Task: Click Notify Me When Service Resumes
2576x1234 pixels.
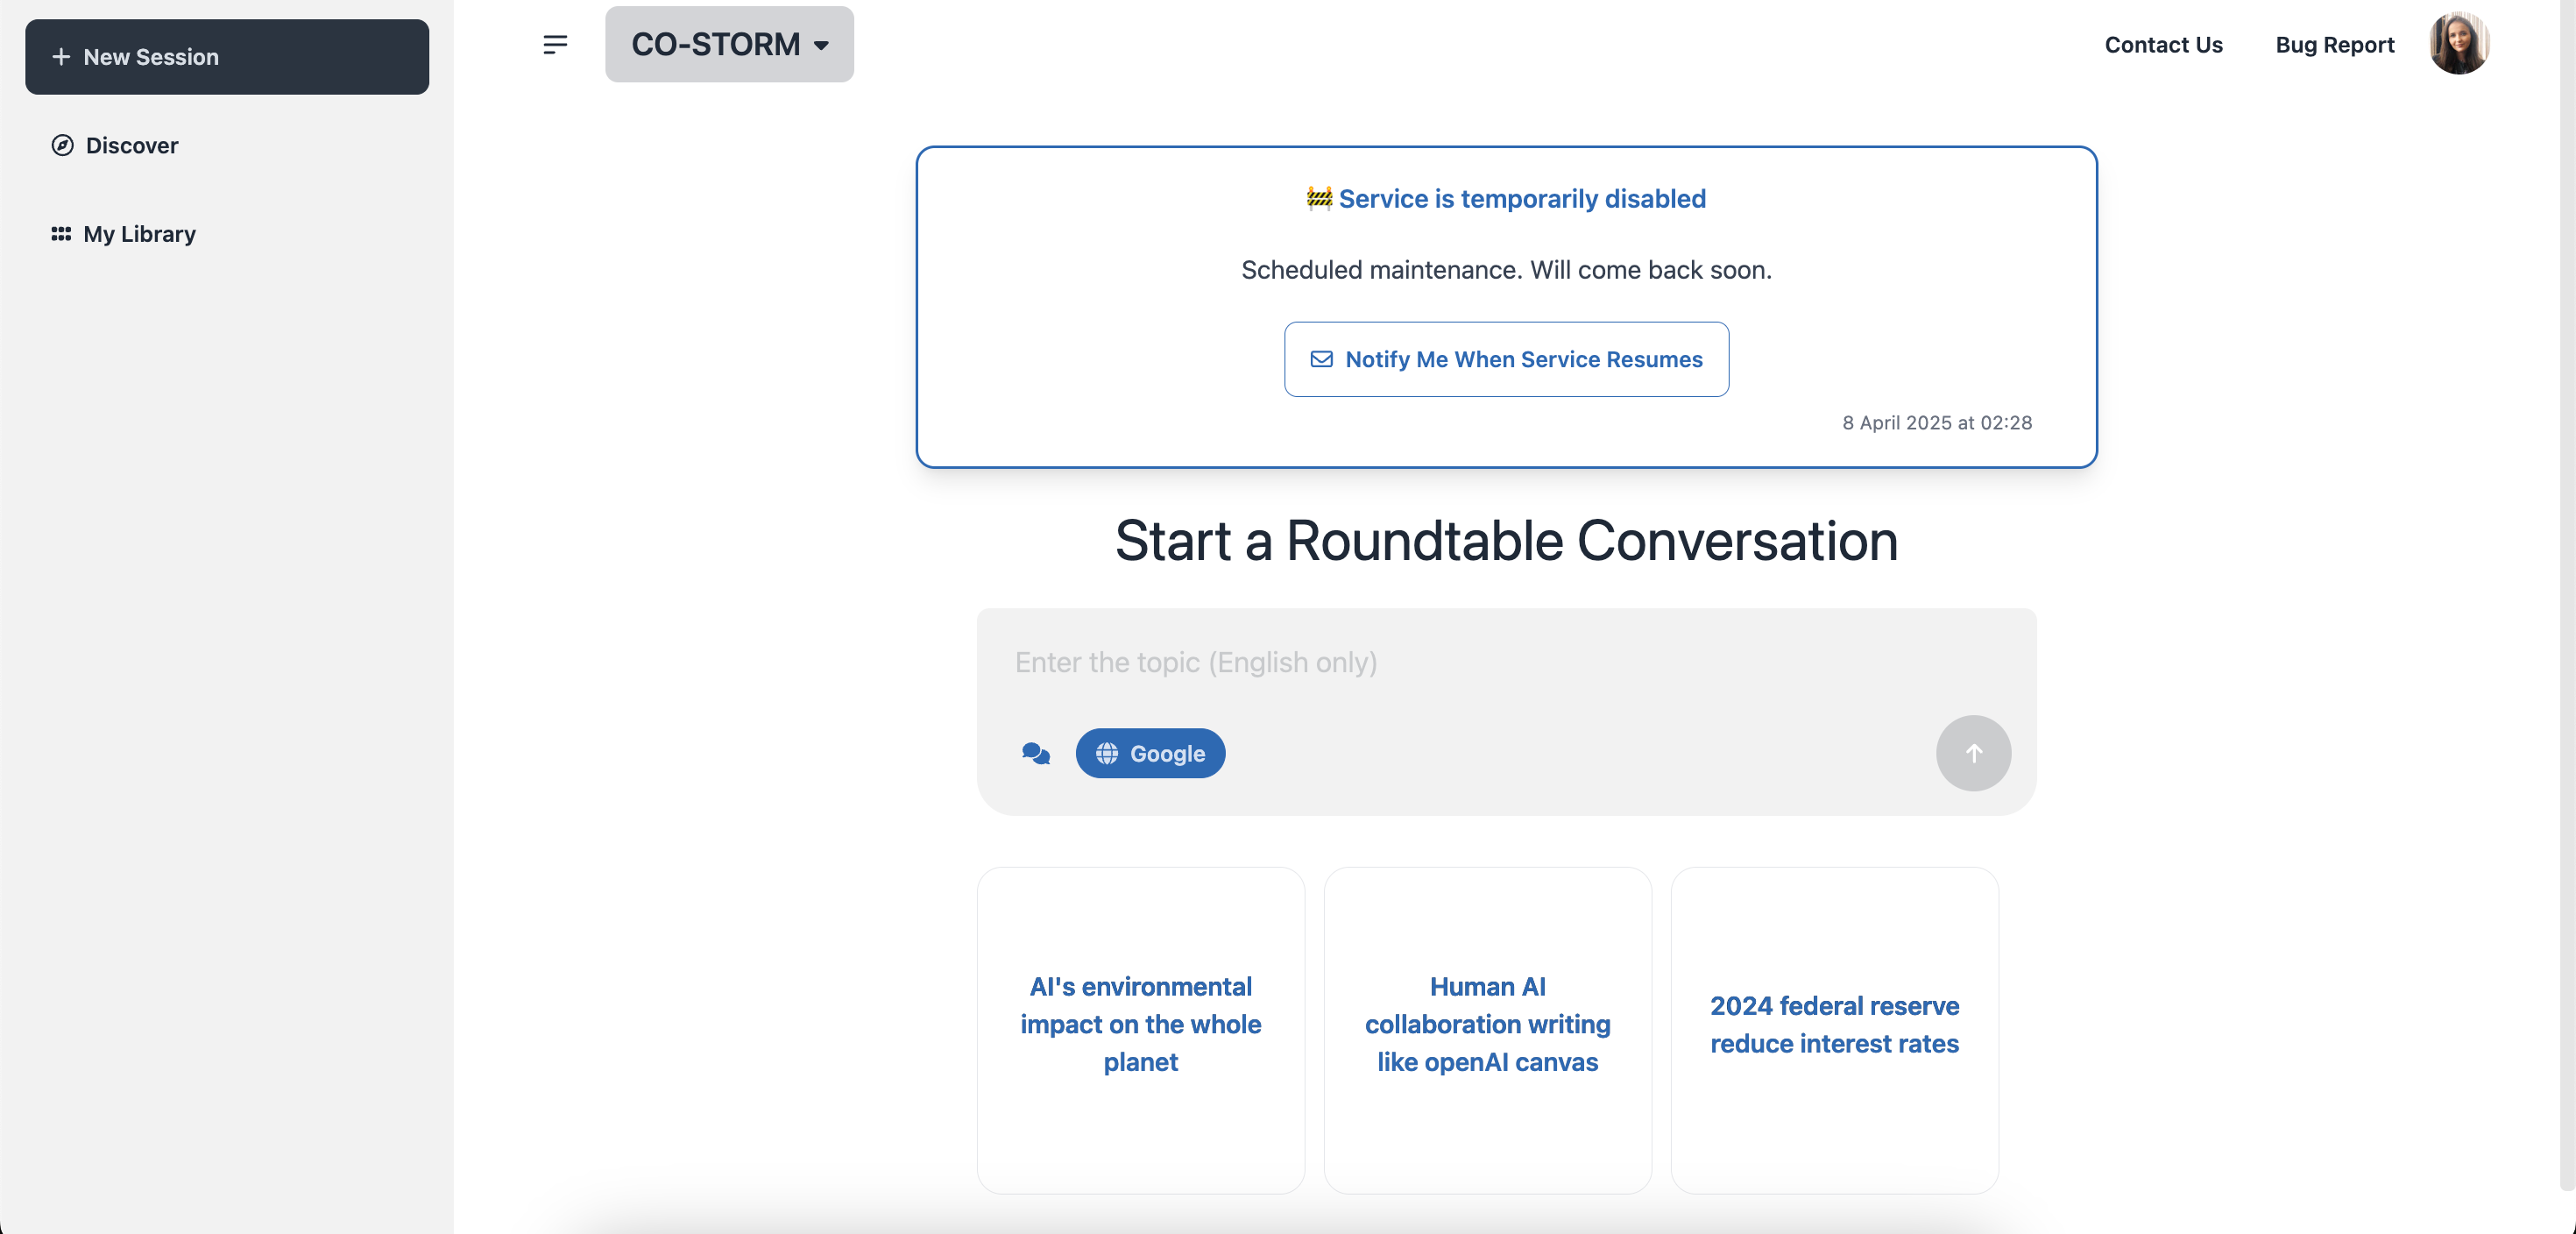Action: pos(1506,359)
